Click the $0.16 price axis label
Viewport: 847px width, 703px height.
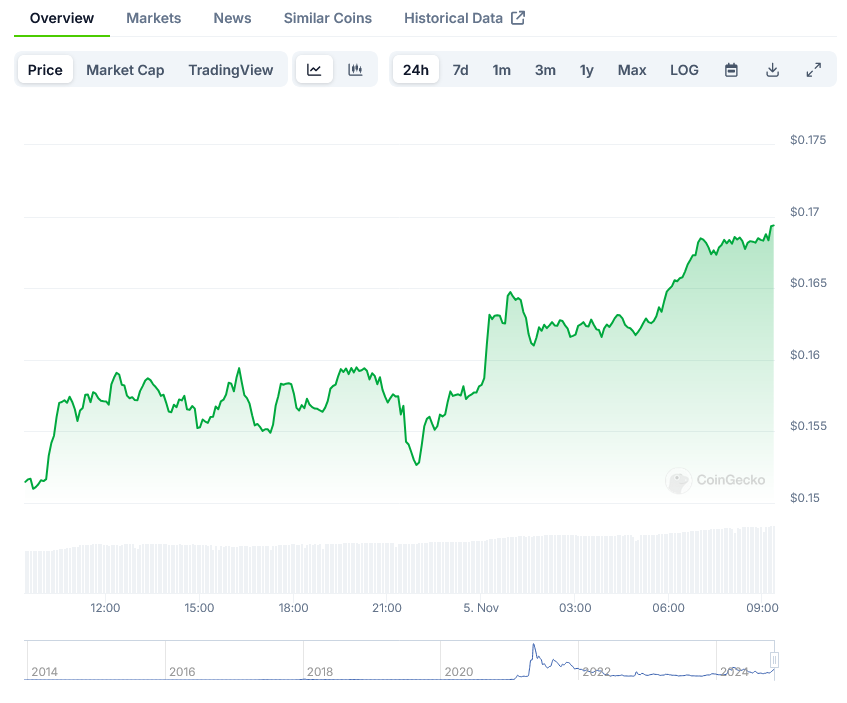[x=805, y=355]
